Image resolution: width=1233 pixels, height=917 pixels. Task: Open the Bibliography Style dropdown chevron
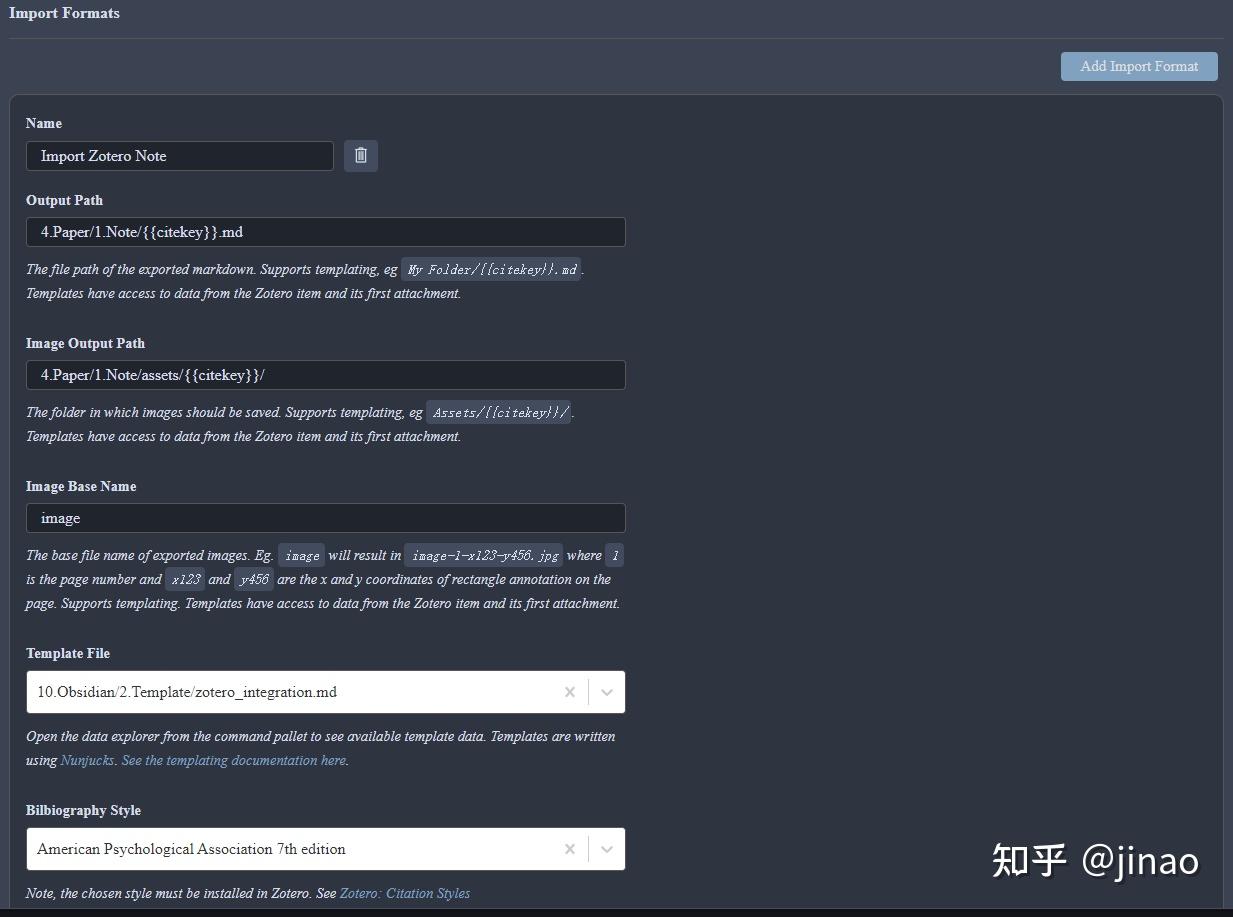(x=606, y=848)
